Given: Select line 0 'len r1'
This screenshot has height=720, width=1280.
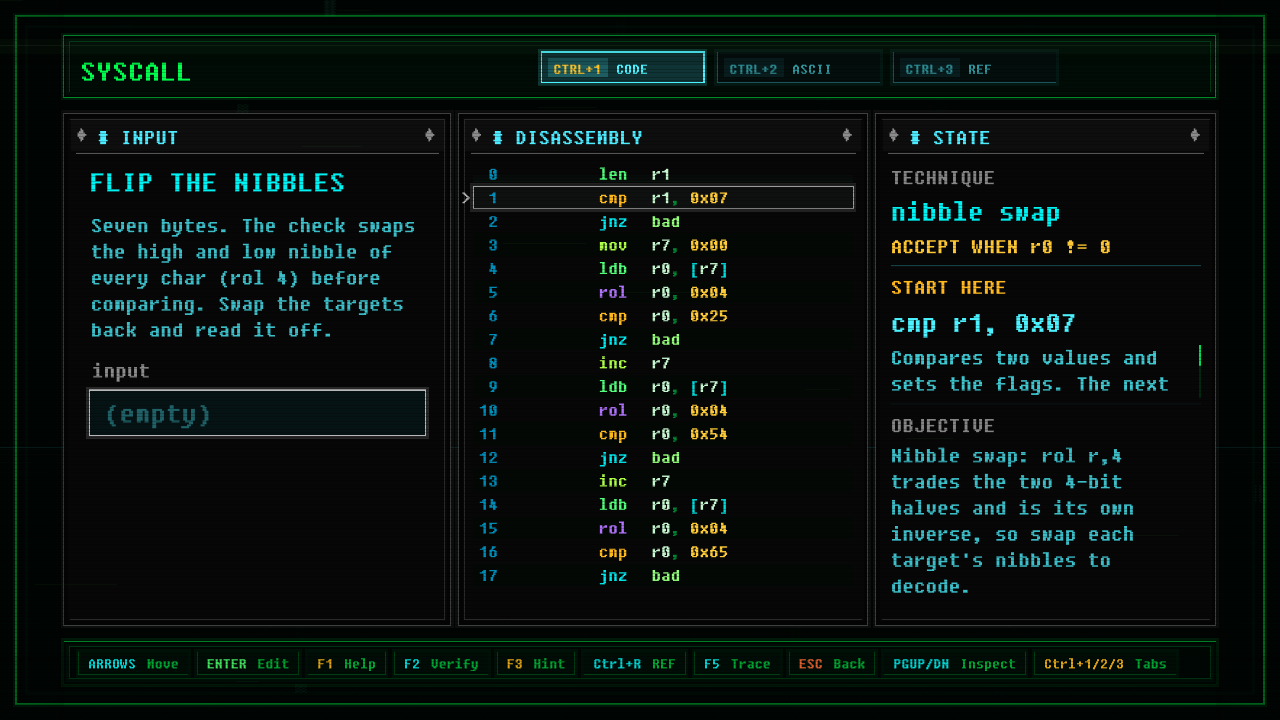Looking at the screenshot, I should tap(663, 174).
